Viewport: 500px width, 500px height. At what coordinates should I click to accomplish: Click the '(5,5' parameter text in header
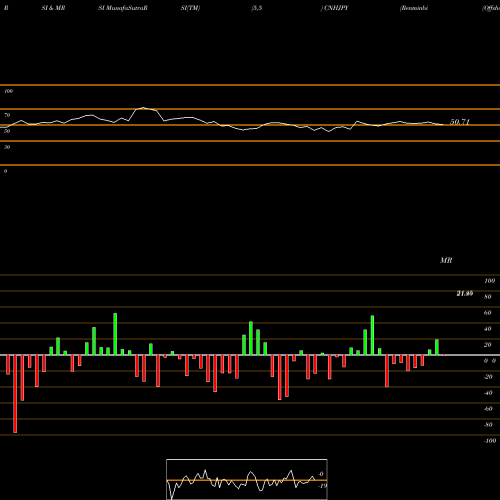[257, 8]
